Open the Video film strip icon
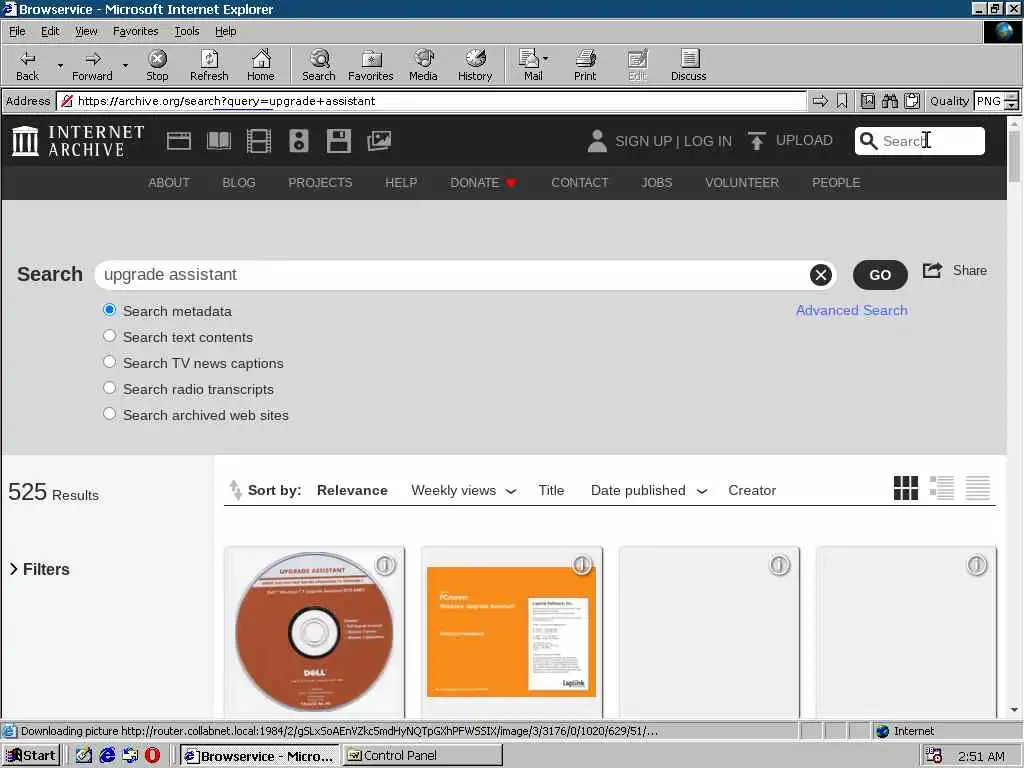The image size is (1024, 768). [259, 141]
